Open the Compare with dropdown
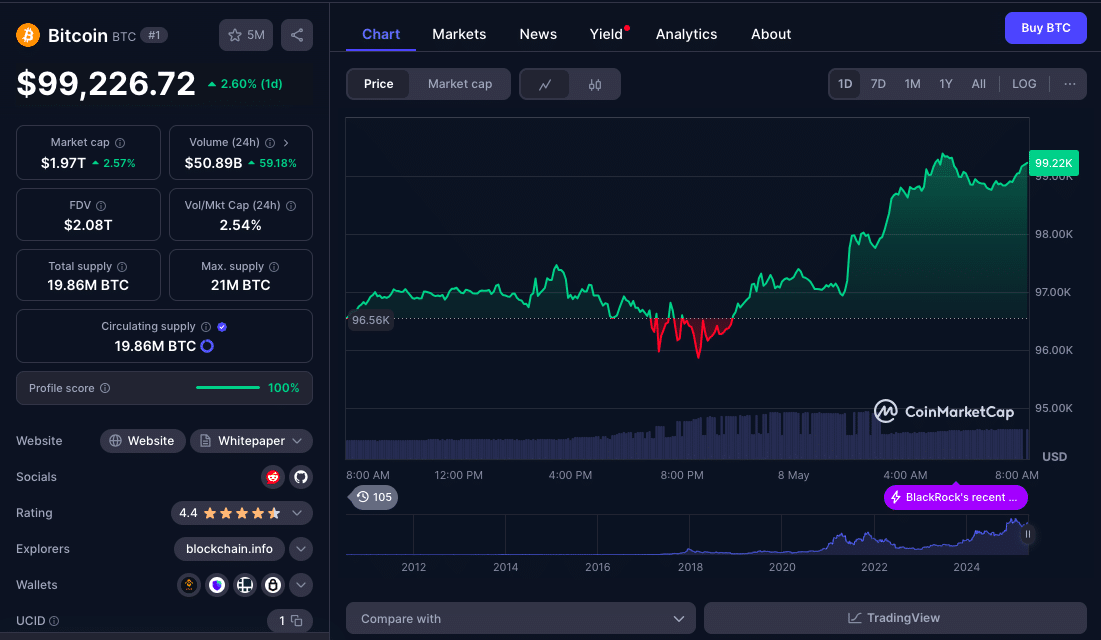 pos(520,619)
